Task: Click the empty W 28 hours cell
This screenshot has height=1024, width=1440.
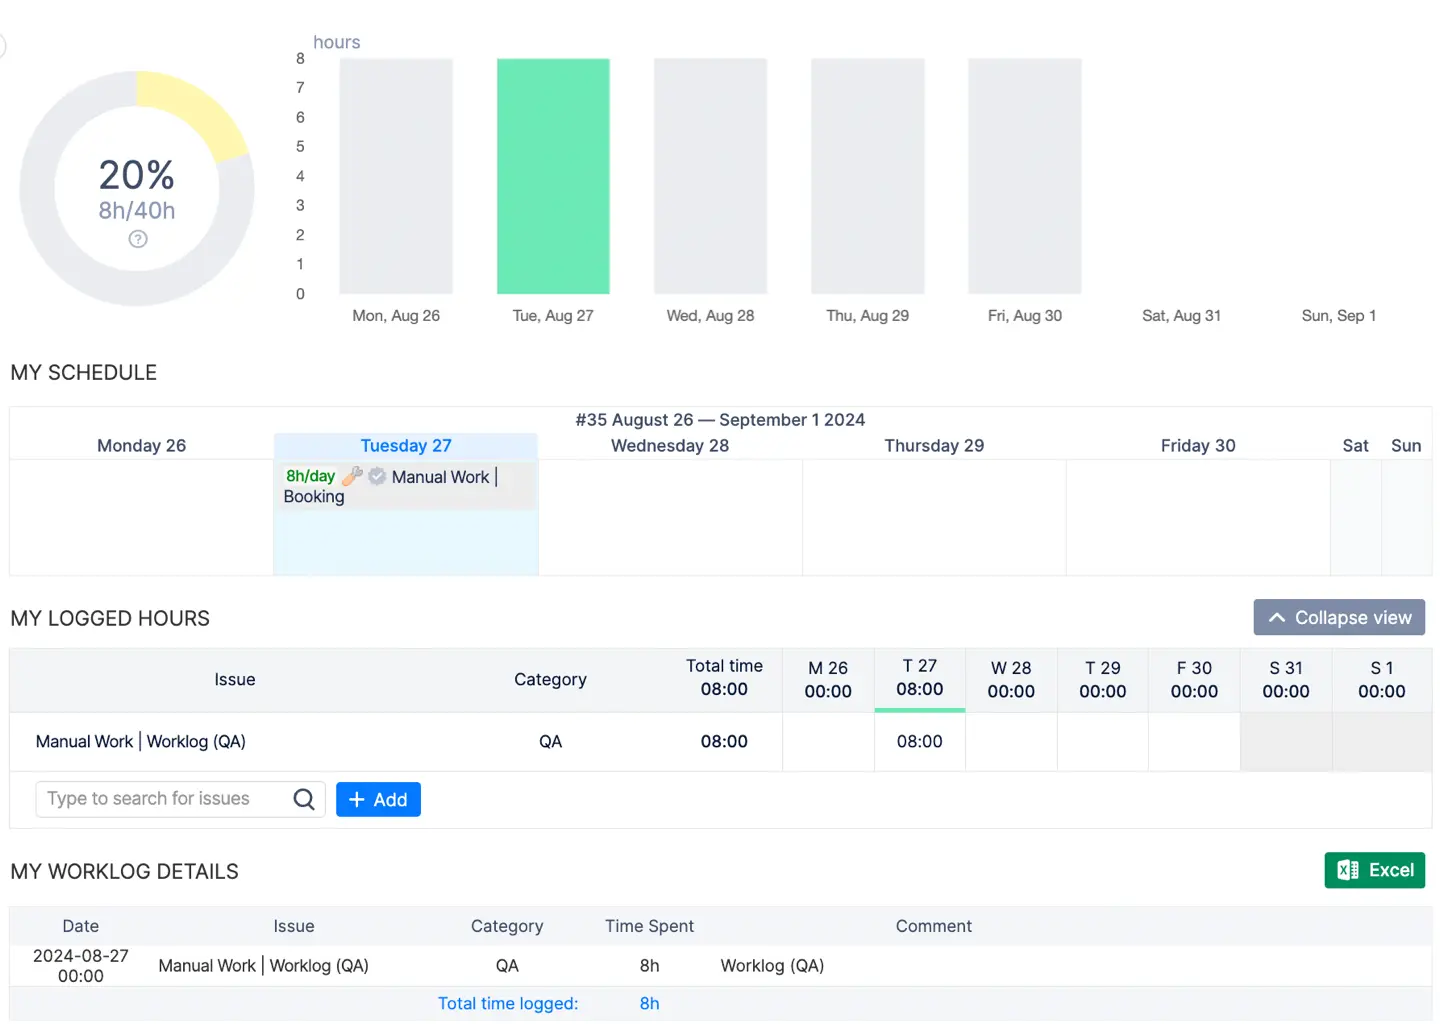Action: (x=1011, y=742)
